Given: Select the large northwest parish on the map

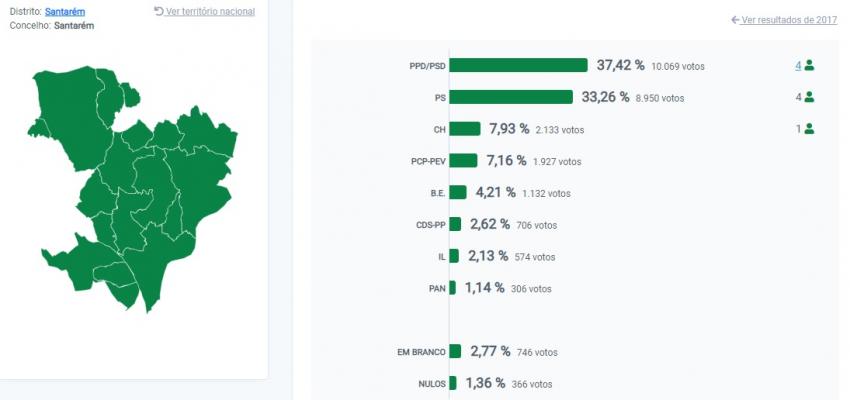Looking at the screenshot, I should coord(70,114).
